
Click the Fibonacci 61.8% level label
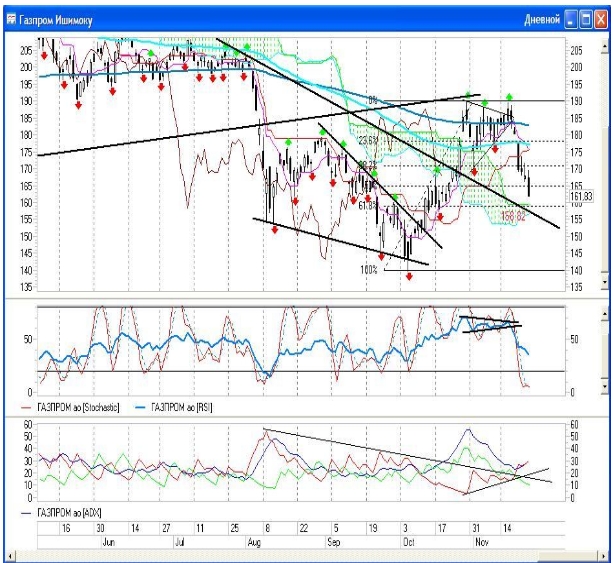(x=368, y=205)
